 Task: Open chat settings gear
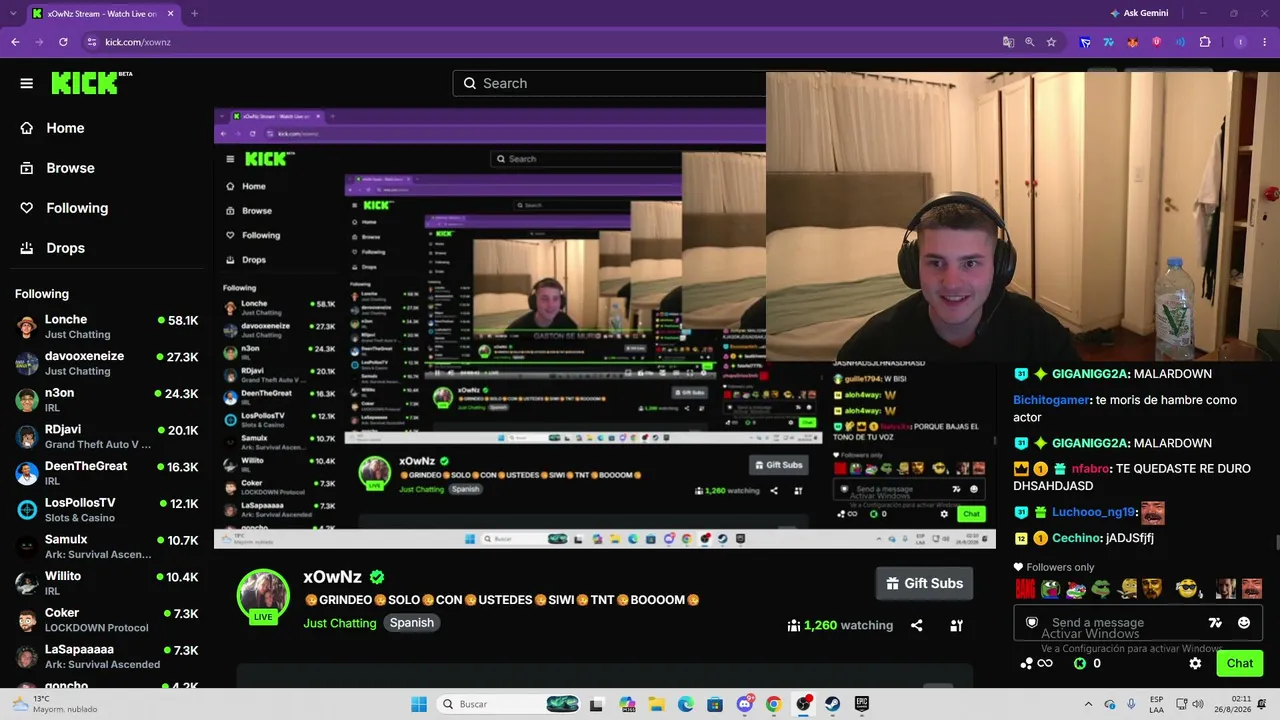click(x=1195, y=663)
